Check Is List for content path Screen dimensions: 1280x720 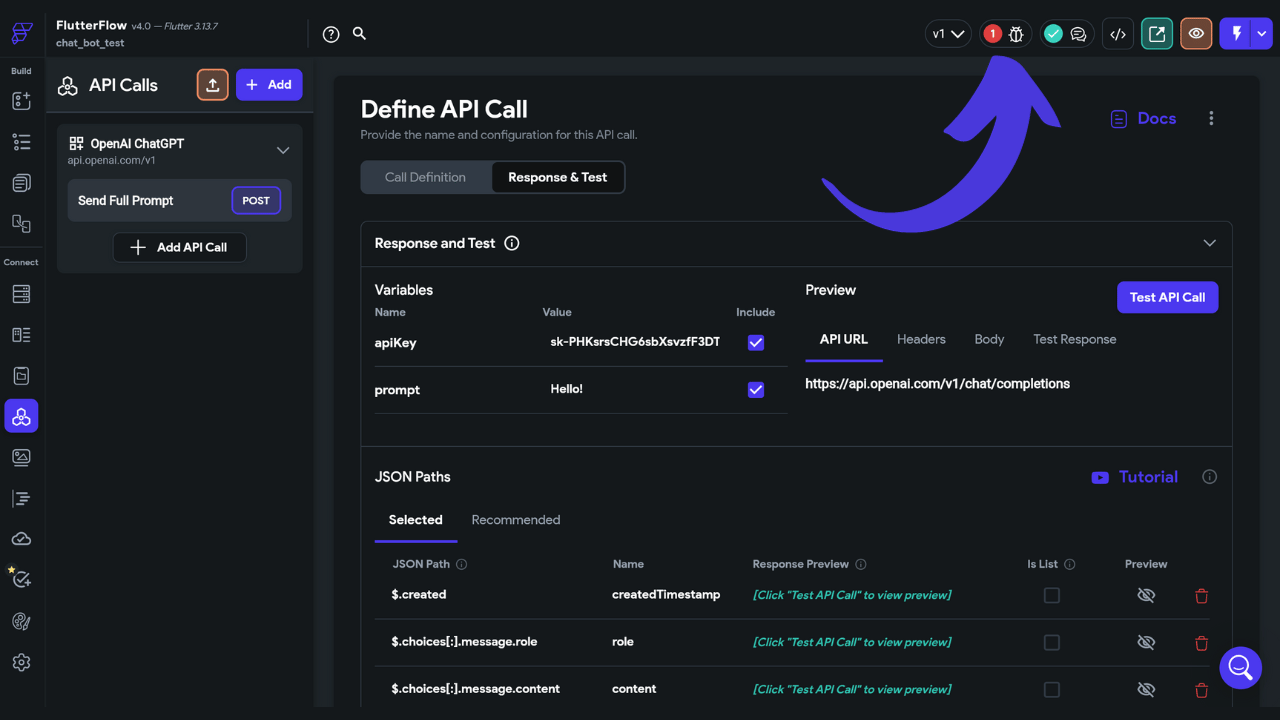pos(1051,689)
